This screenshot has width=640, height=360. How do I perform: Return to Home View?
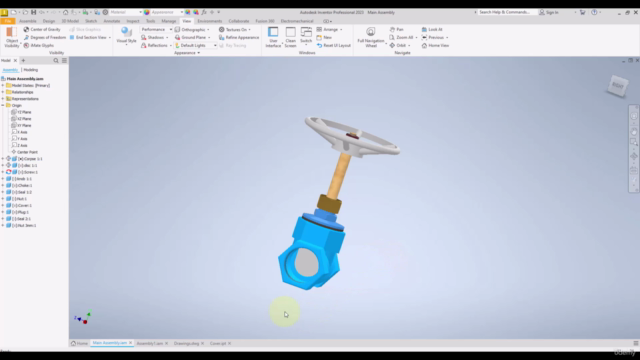pos(435,45)
